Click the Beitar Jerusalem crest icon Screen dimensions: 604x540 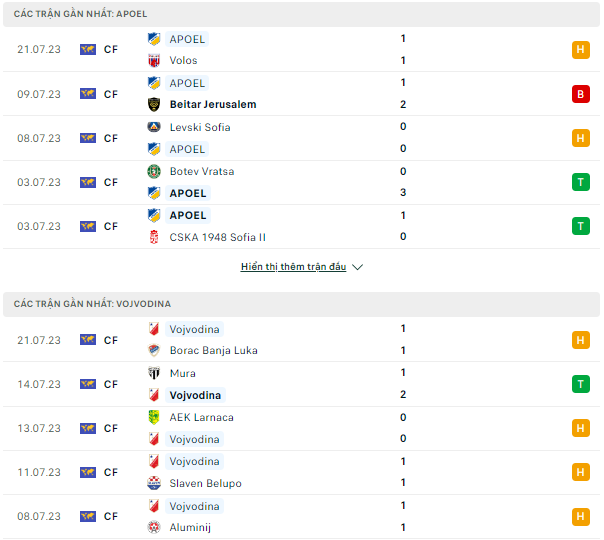click(154, 104)
